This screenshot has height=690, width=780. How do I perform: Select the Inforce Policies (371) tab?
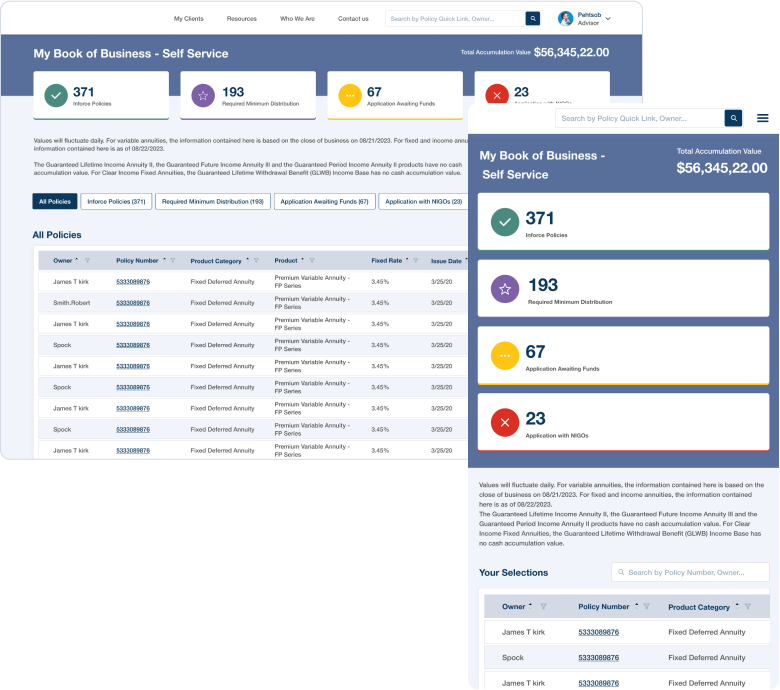pyautogui.click(x=116, y=201)
